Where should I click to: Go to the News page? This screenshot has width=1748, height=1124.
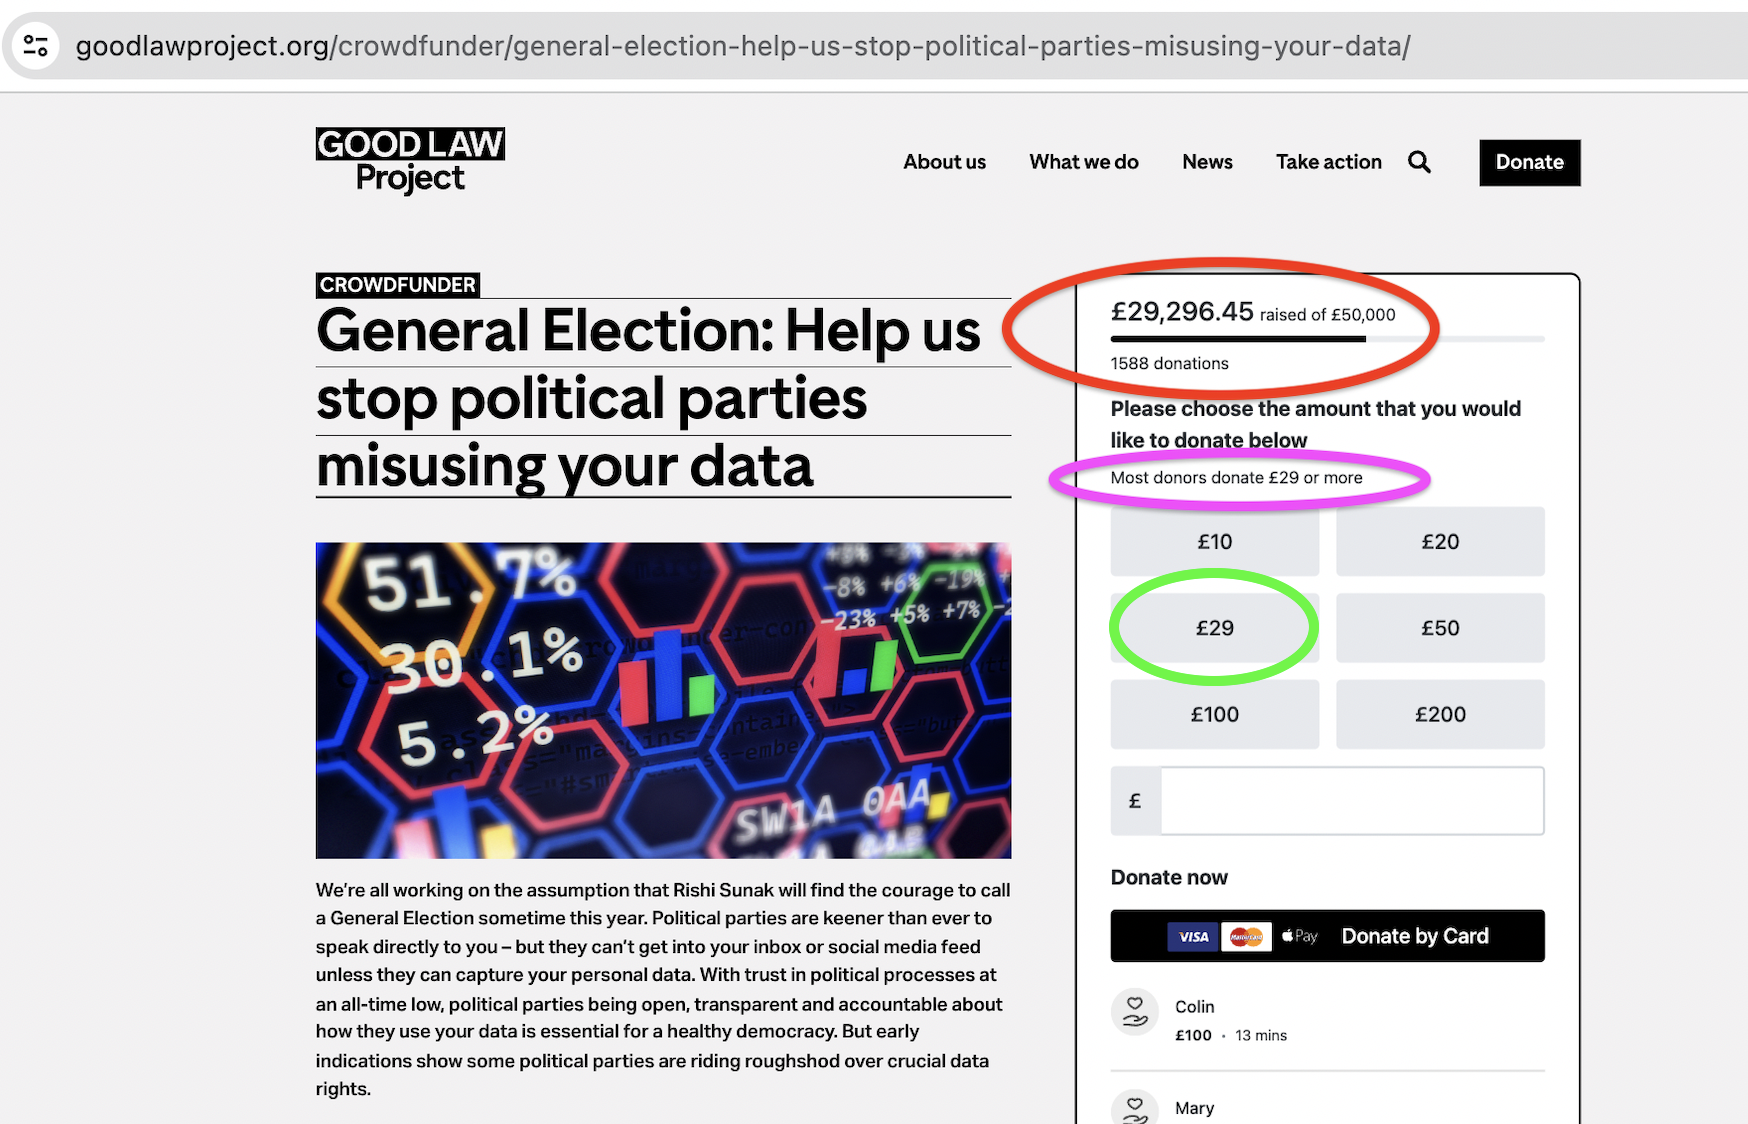1207,162
